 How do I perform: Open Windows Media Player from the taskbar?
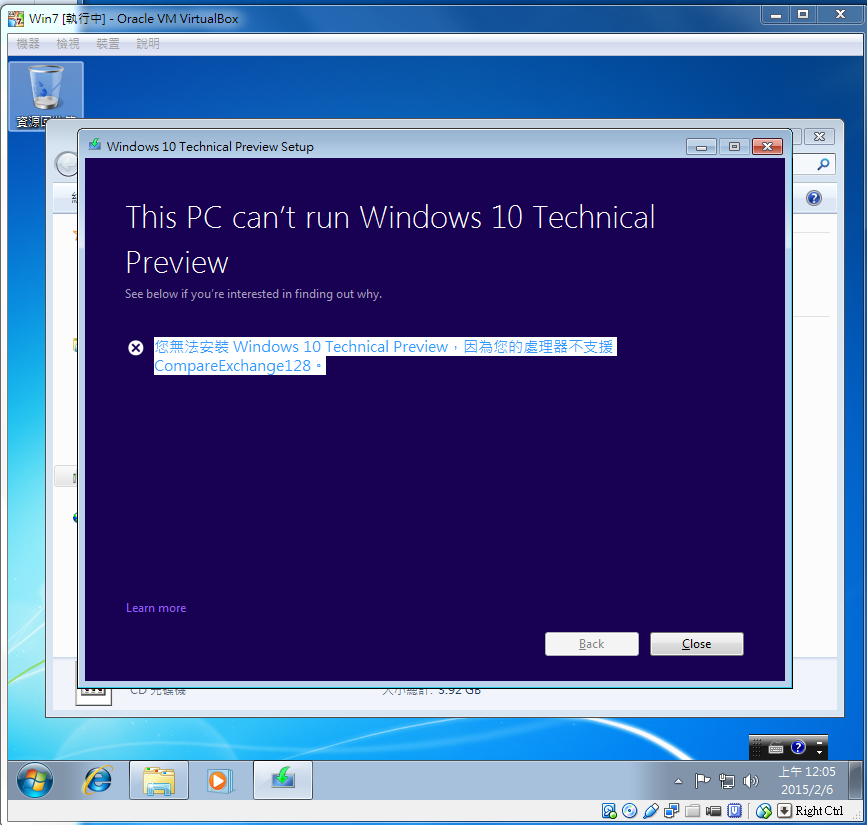pos(220,780)
